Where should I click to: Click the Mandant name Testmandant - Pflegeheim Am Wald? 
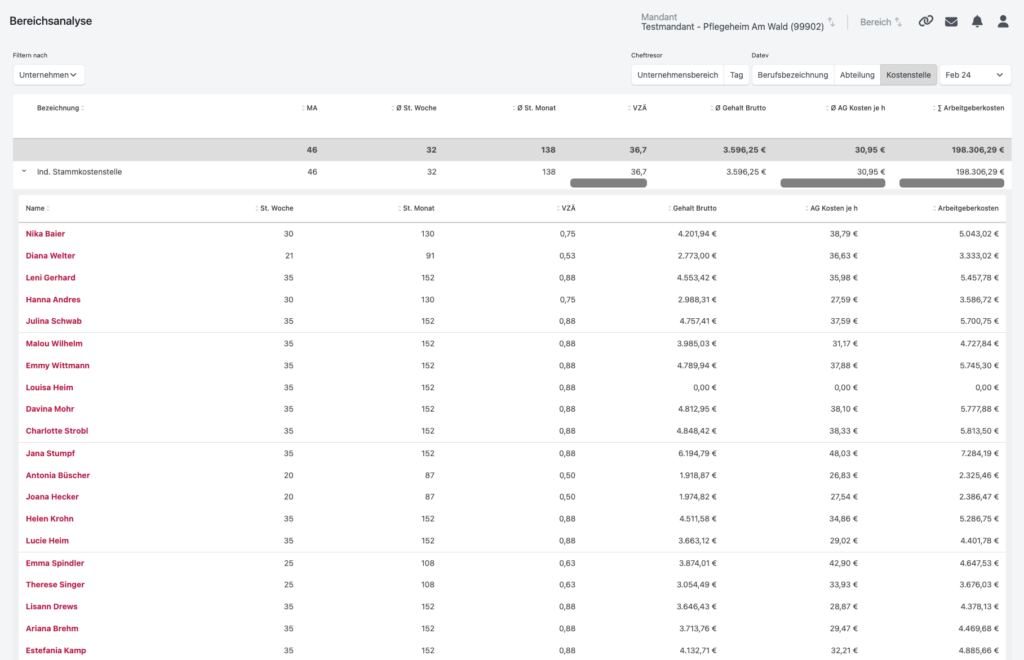pos(732,27)
